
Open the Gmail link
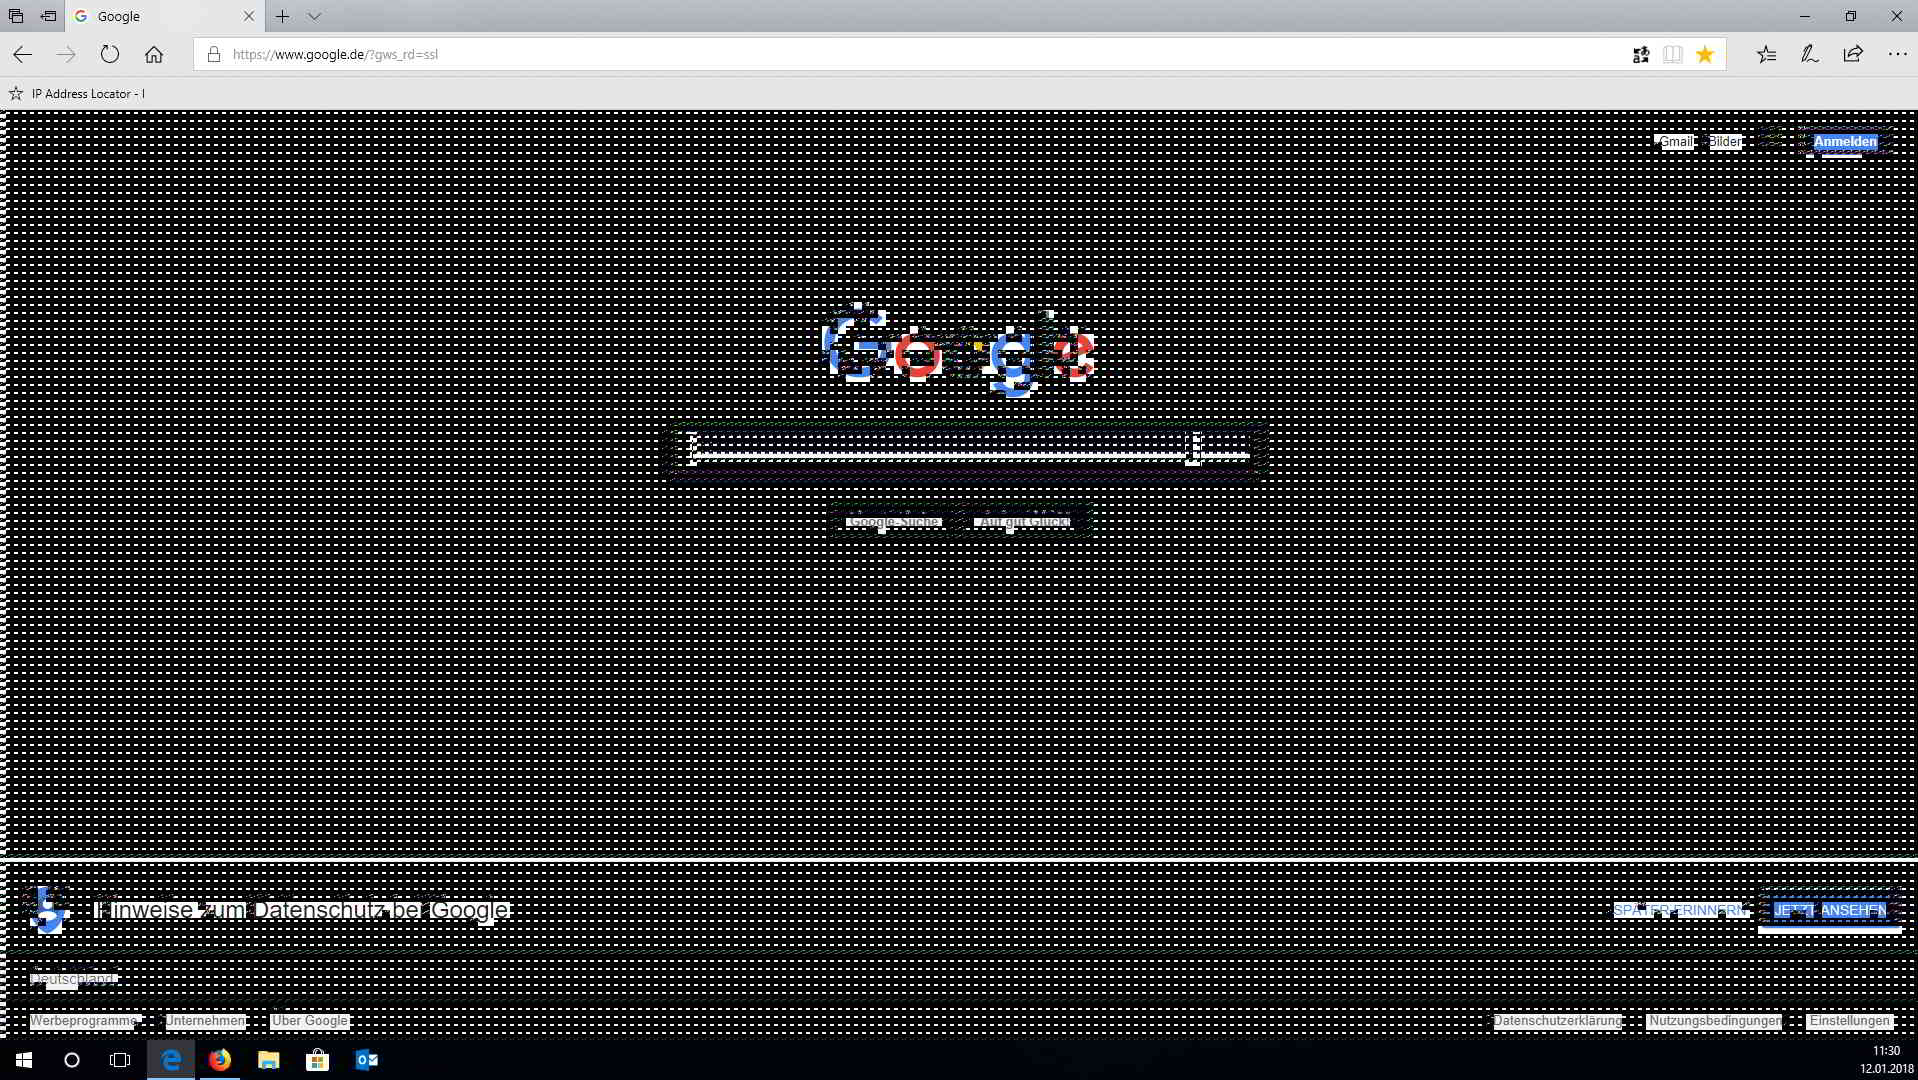pyautogui.click(x=1677, y=142)
